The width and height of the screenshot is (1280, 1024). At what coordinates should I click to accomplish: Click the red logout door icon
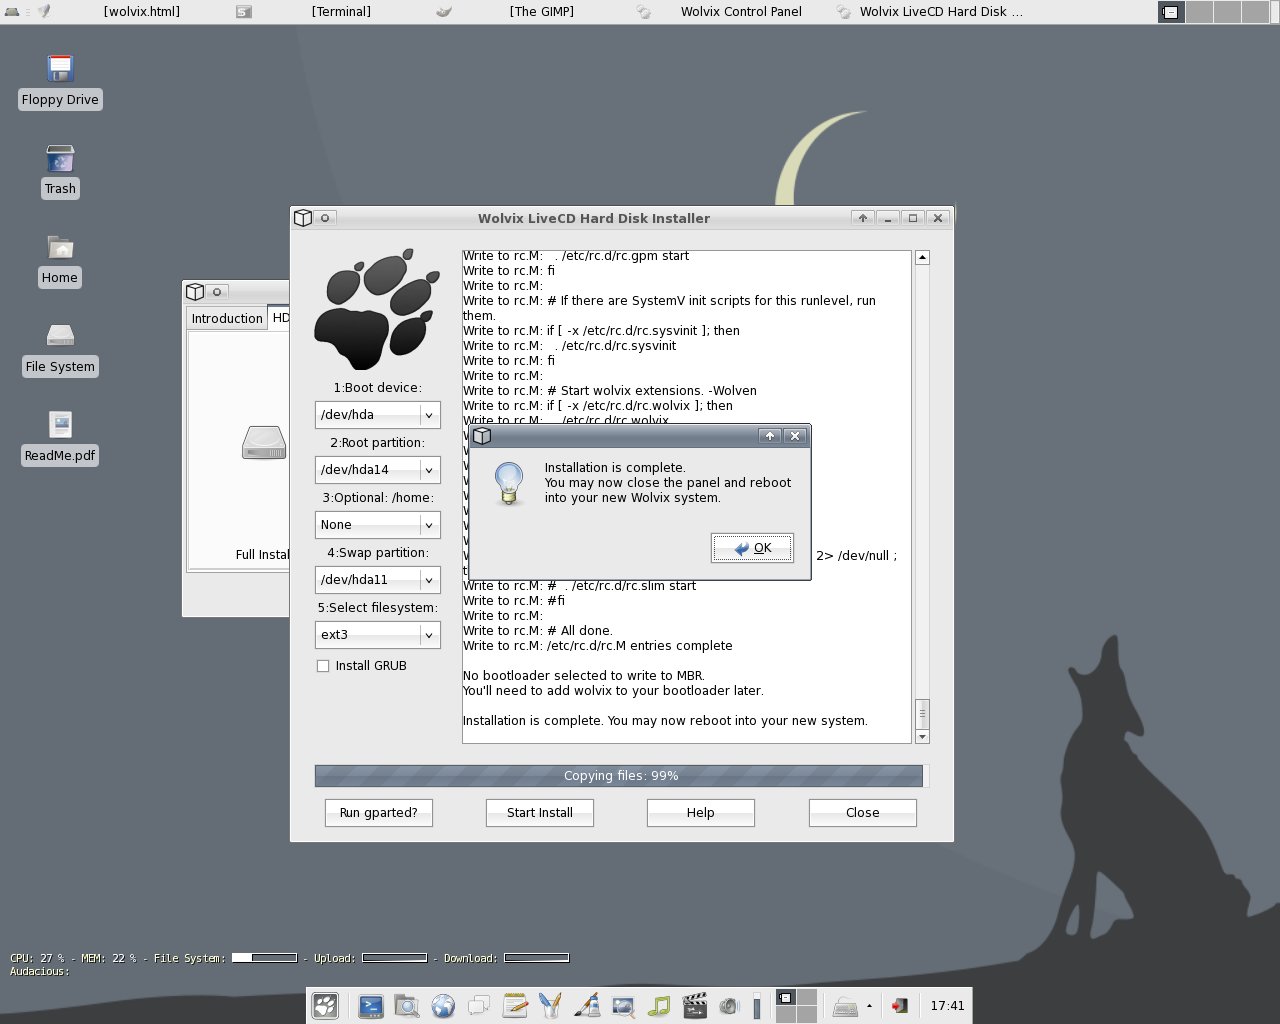coord(900,1006)
